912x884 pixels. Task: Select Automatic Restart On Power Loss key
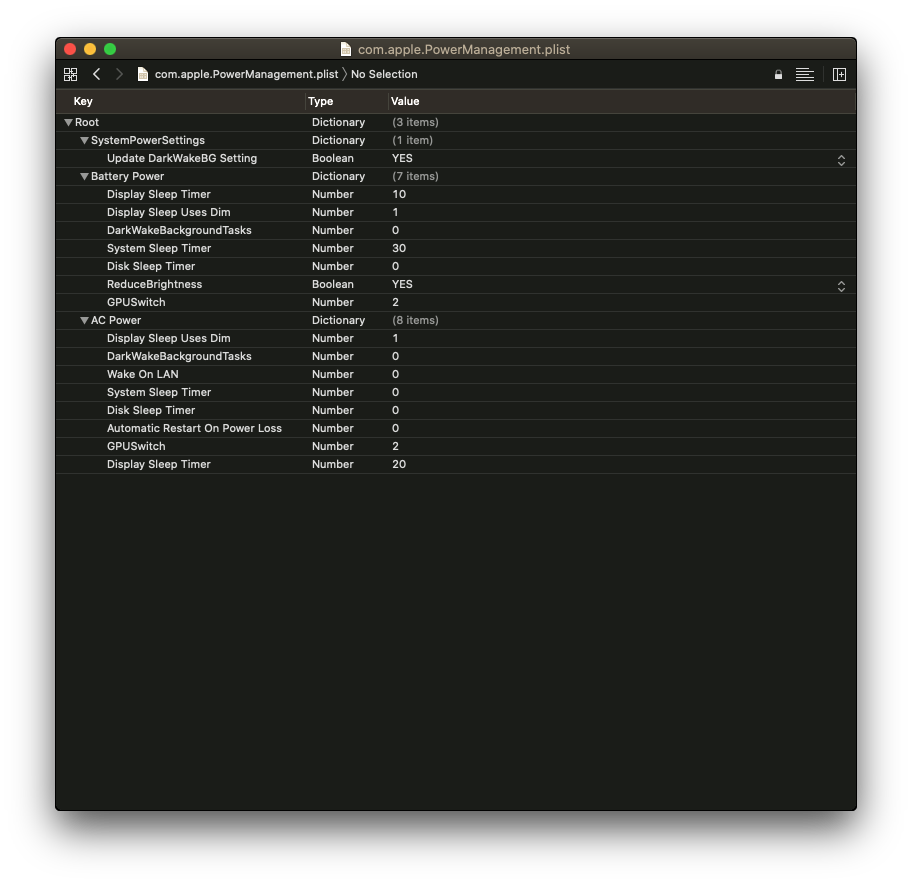pos(194,429)
